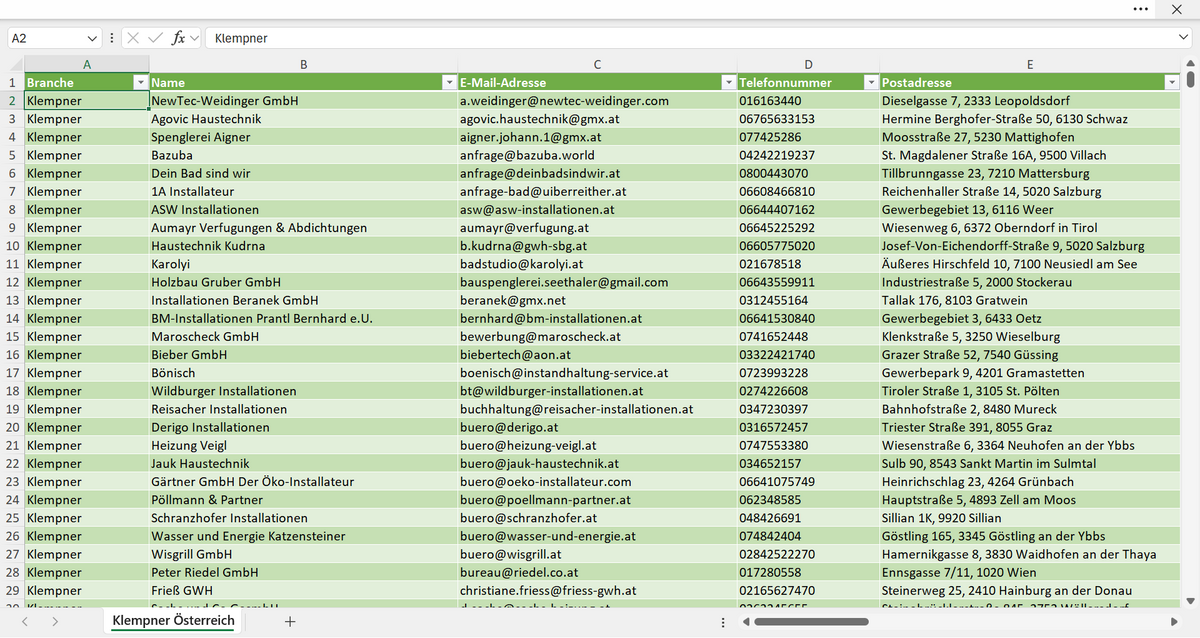Expand the formula bar with the chevron
Viewport: 1200px width, 638px height.
click(x=1183, y=38)
